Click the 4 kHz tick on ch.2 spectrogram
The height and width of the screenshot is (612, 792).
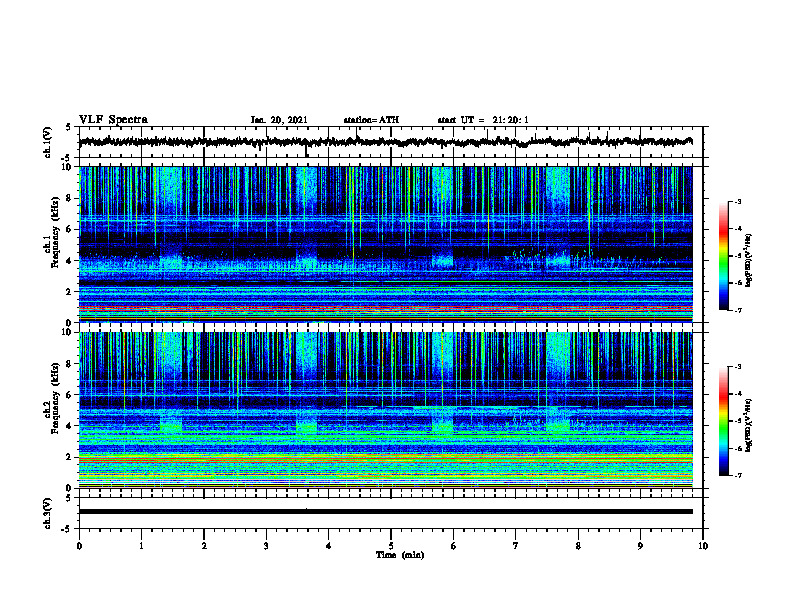pos(70,426)
